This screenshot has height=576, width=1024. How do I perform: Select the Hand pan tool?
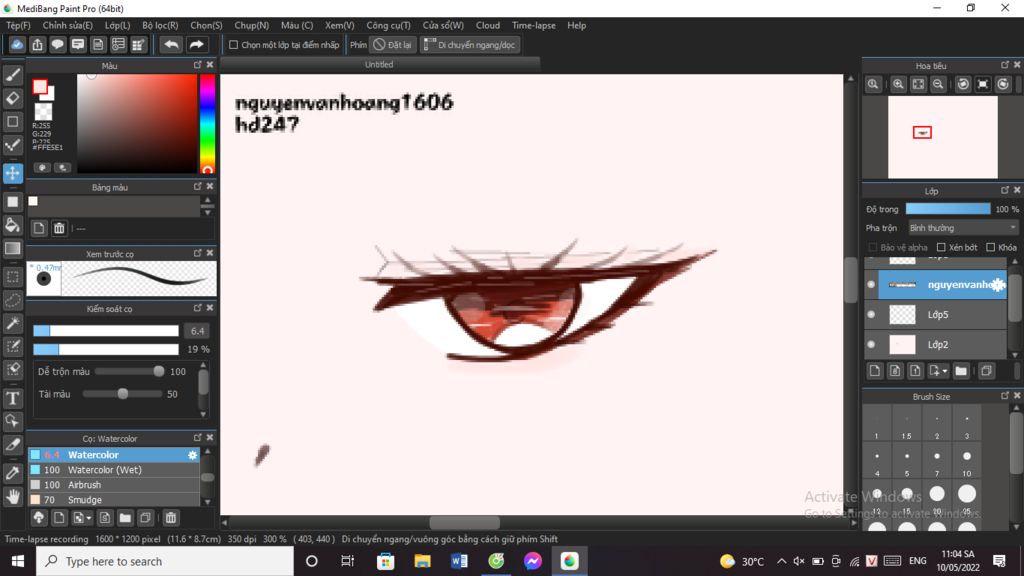12,497
